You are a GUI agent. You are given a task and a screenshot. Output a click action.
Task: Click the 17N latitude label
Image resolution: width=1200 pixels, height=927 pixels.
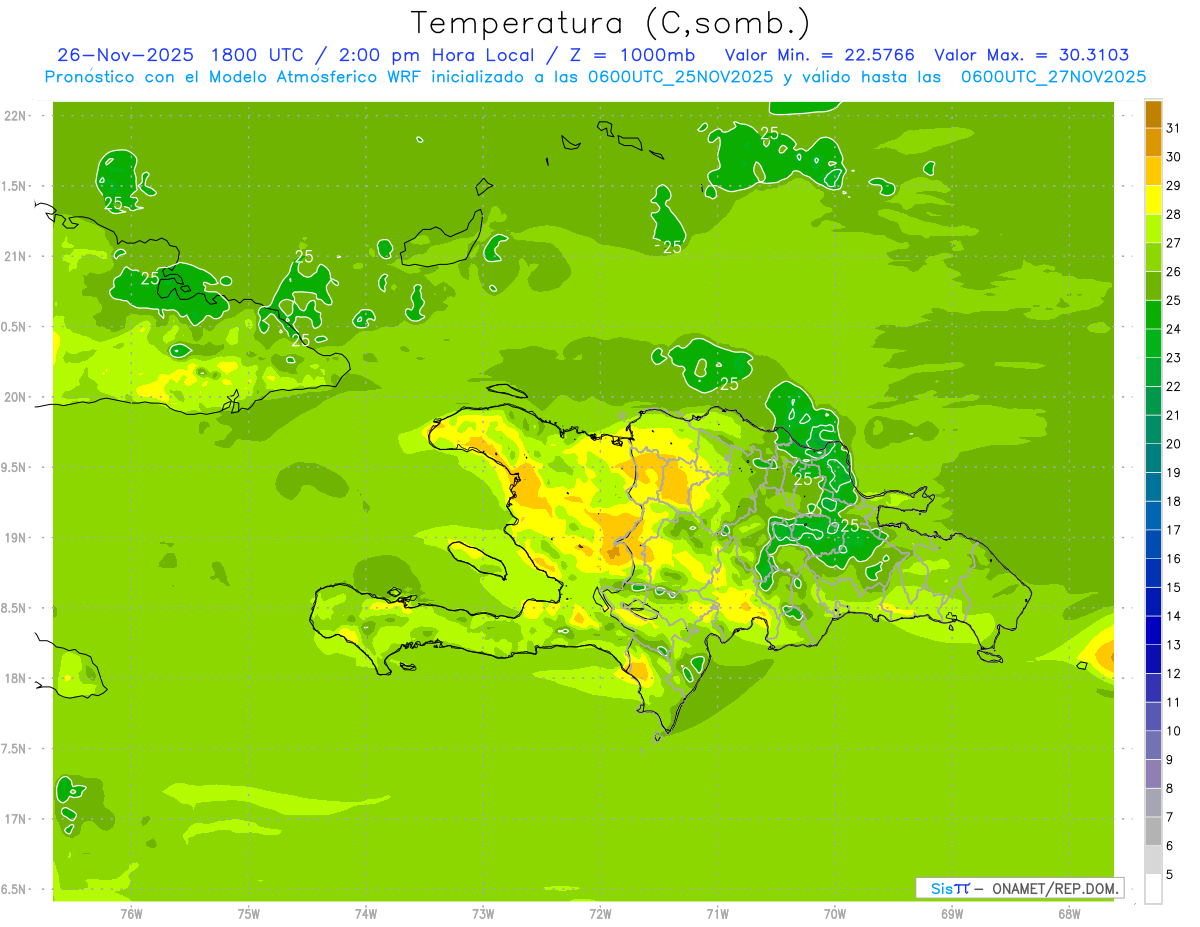(15, 819)
